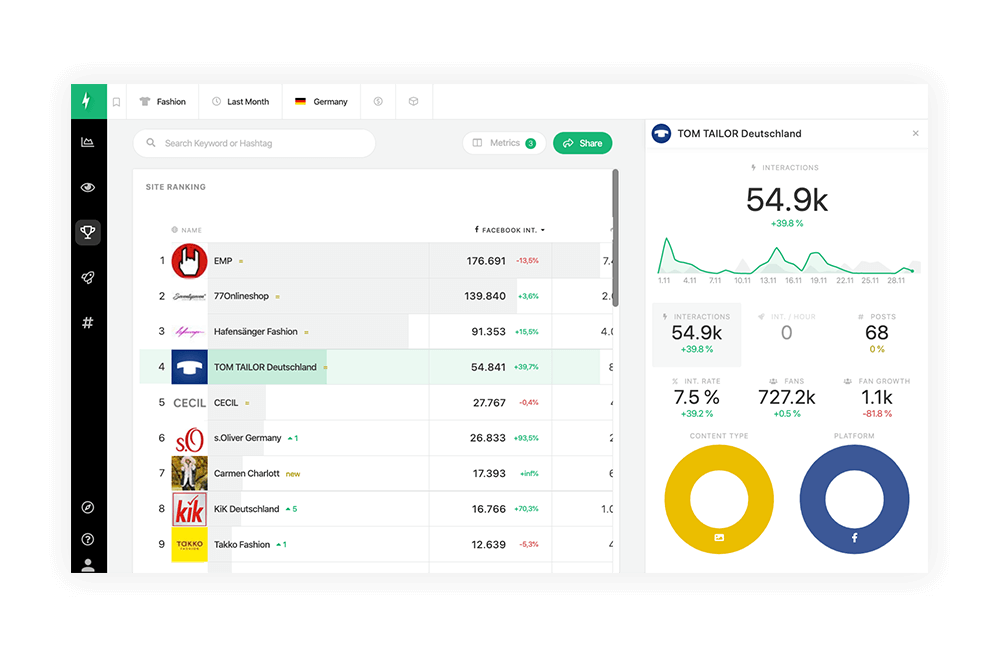Click the compass discover icon
1000x657 pixels.
pyautogui.click(x=88, y=508)
